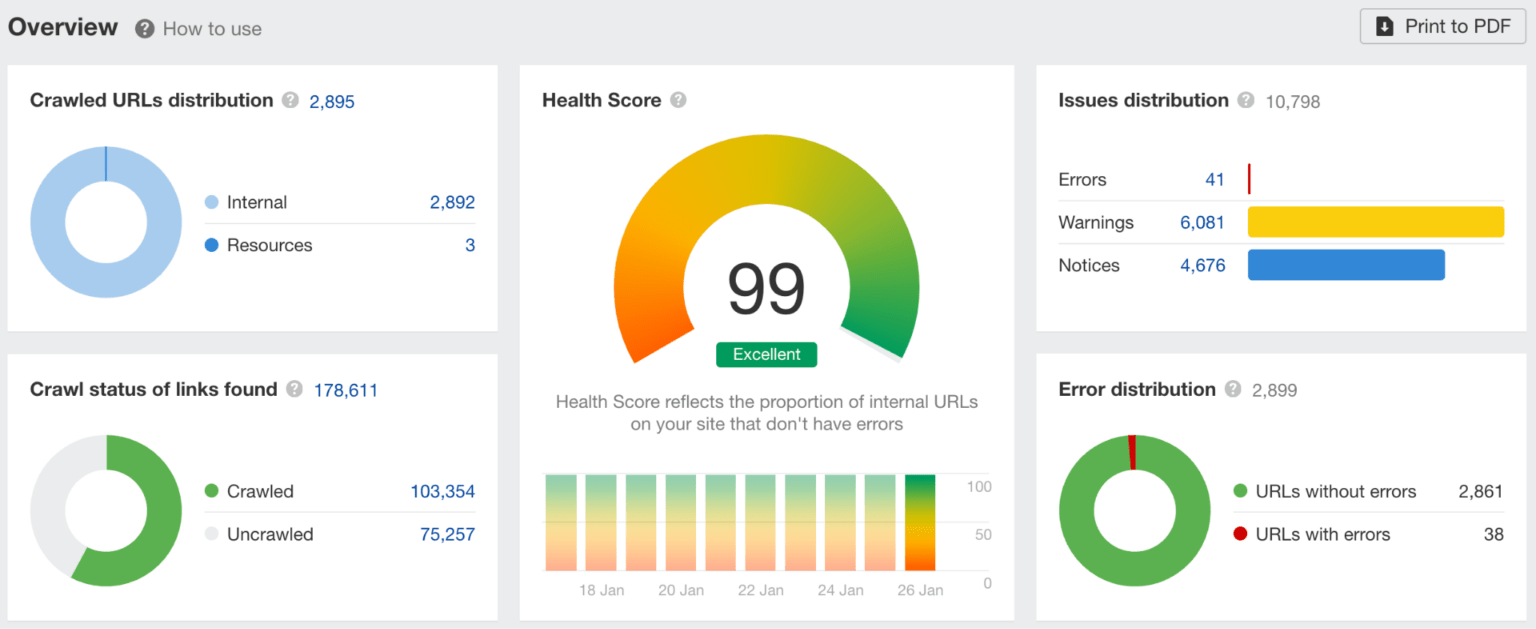Click the blue Notices bar

[x=1346, y=265]
